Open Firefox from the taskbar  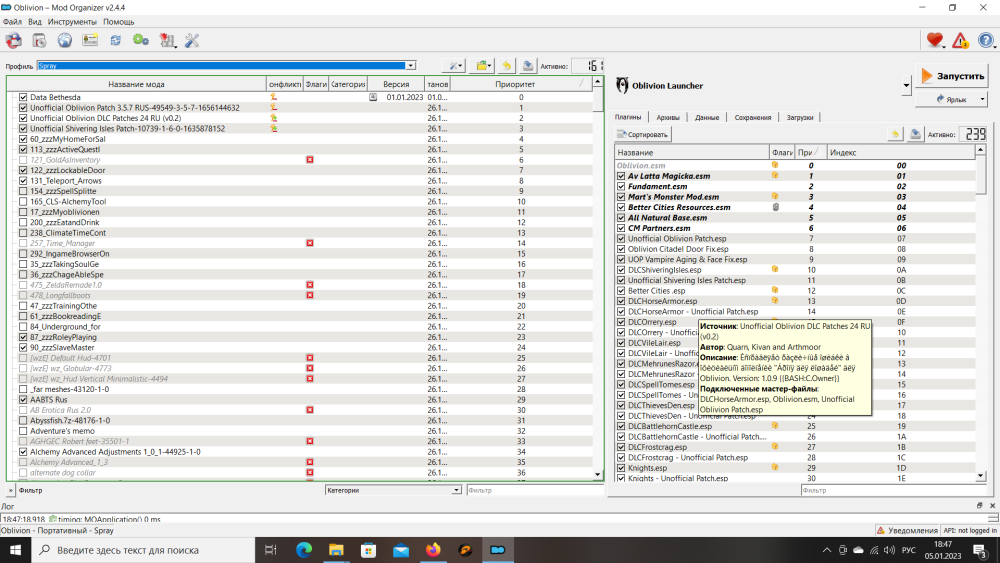(x=433, y=550)
